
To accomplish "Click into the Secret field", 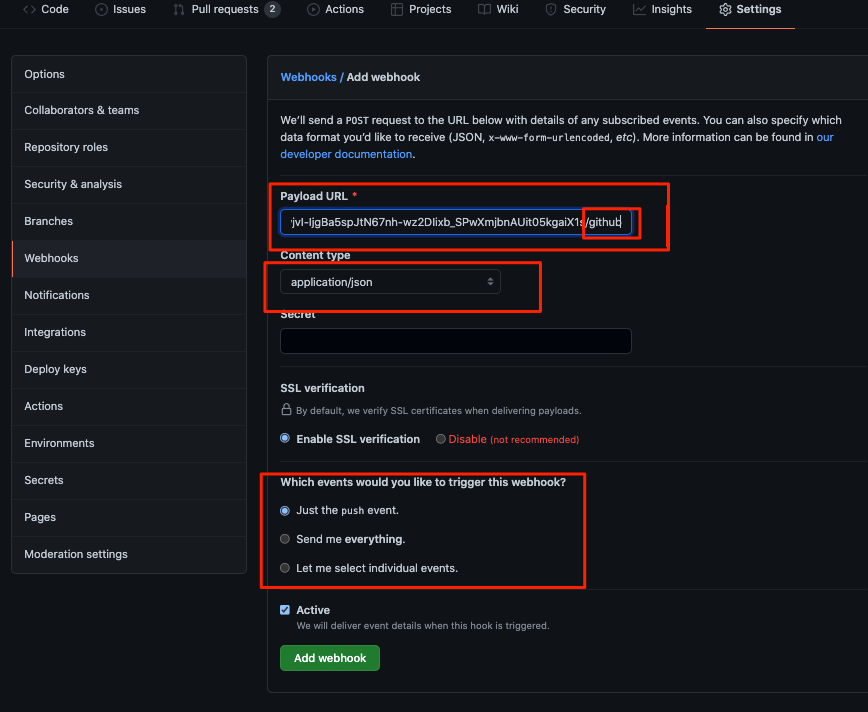I will pos(456,341).
